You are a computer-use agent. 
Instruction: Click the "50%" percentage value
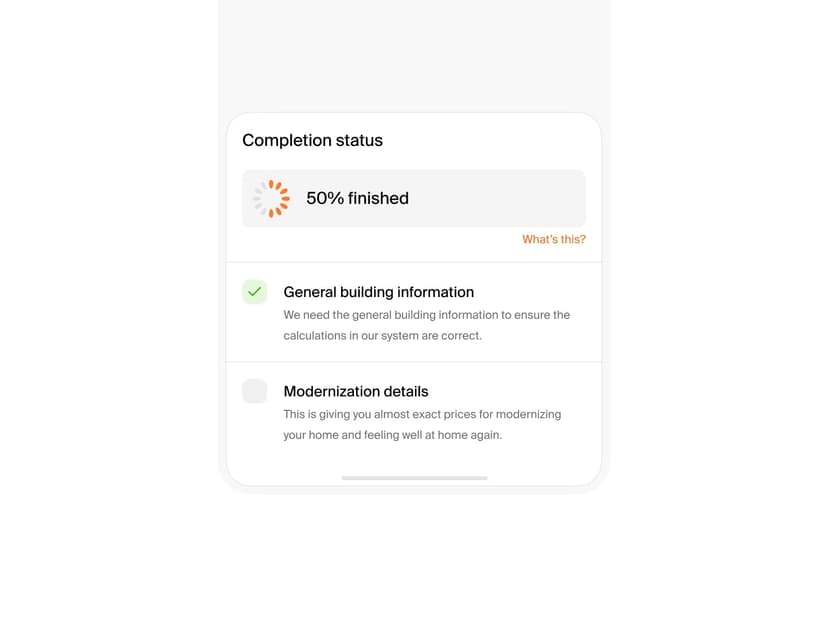(324, 198)
